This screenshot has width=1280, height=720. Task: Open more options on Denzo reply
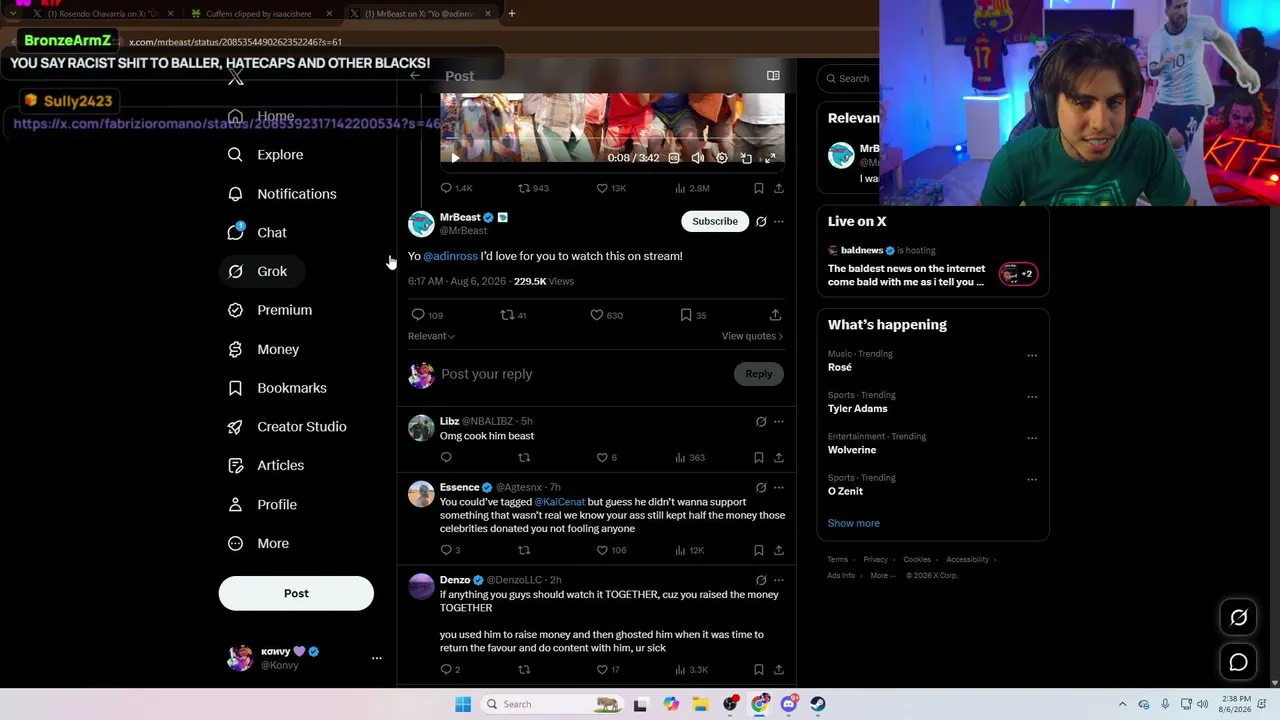tap(779, 580)
